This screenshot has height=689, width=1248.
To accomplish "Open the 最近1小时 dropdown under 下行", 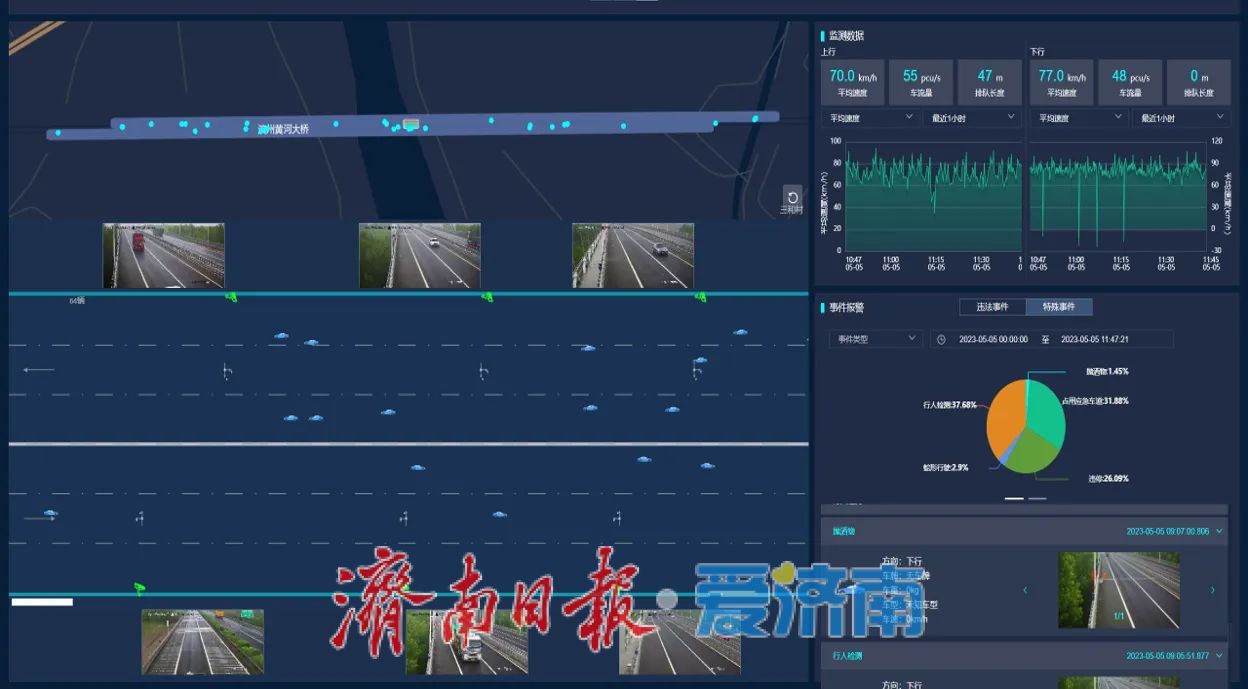I will (x=1182, y=118).
